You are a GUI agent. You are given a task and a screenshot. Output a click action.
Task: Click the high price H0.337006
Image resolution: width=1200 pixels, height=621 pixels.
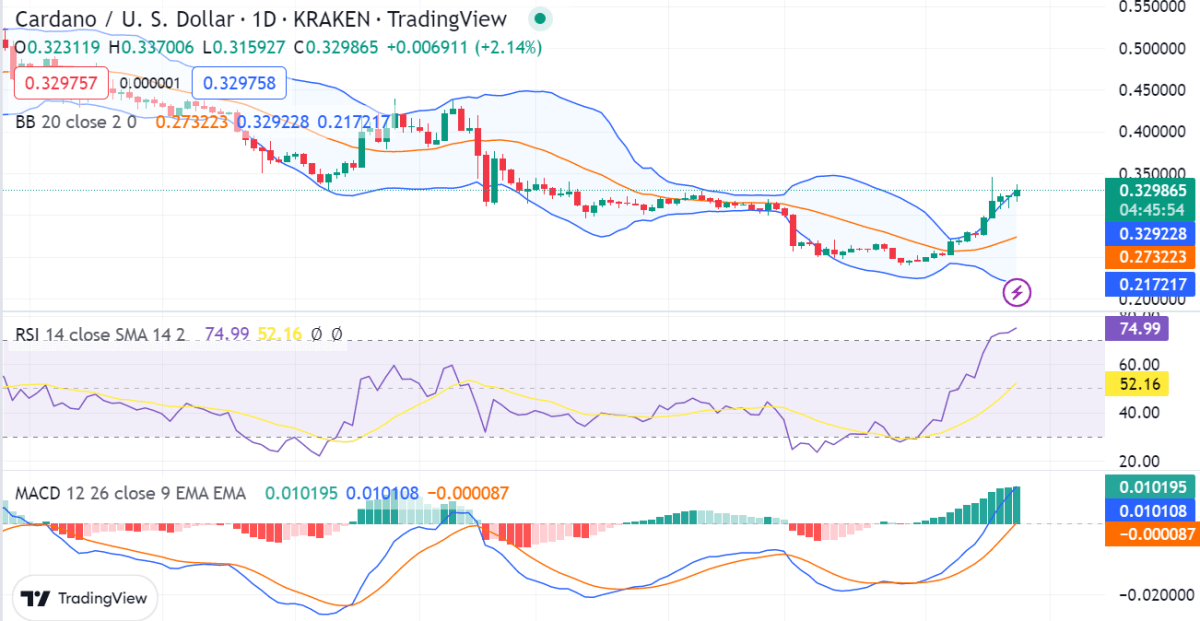(153, 47)
